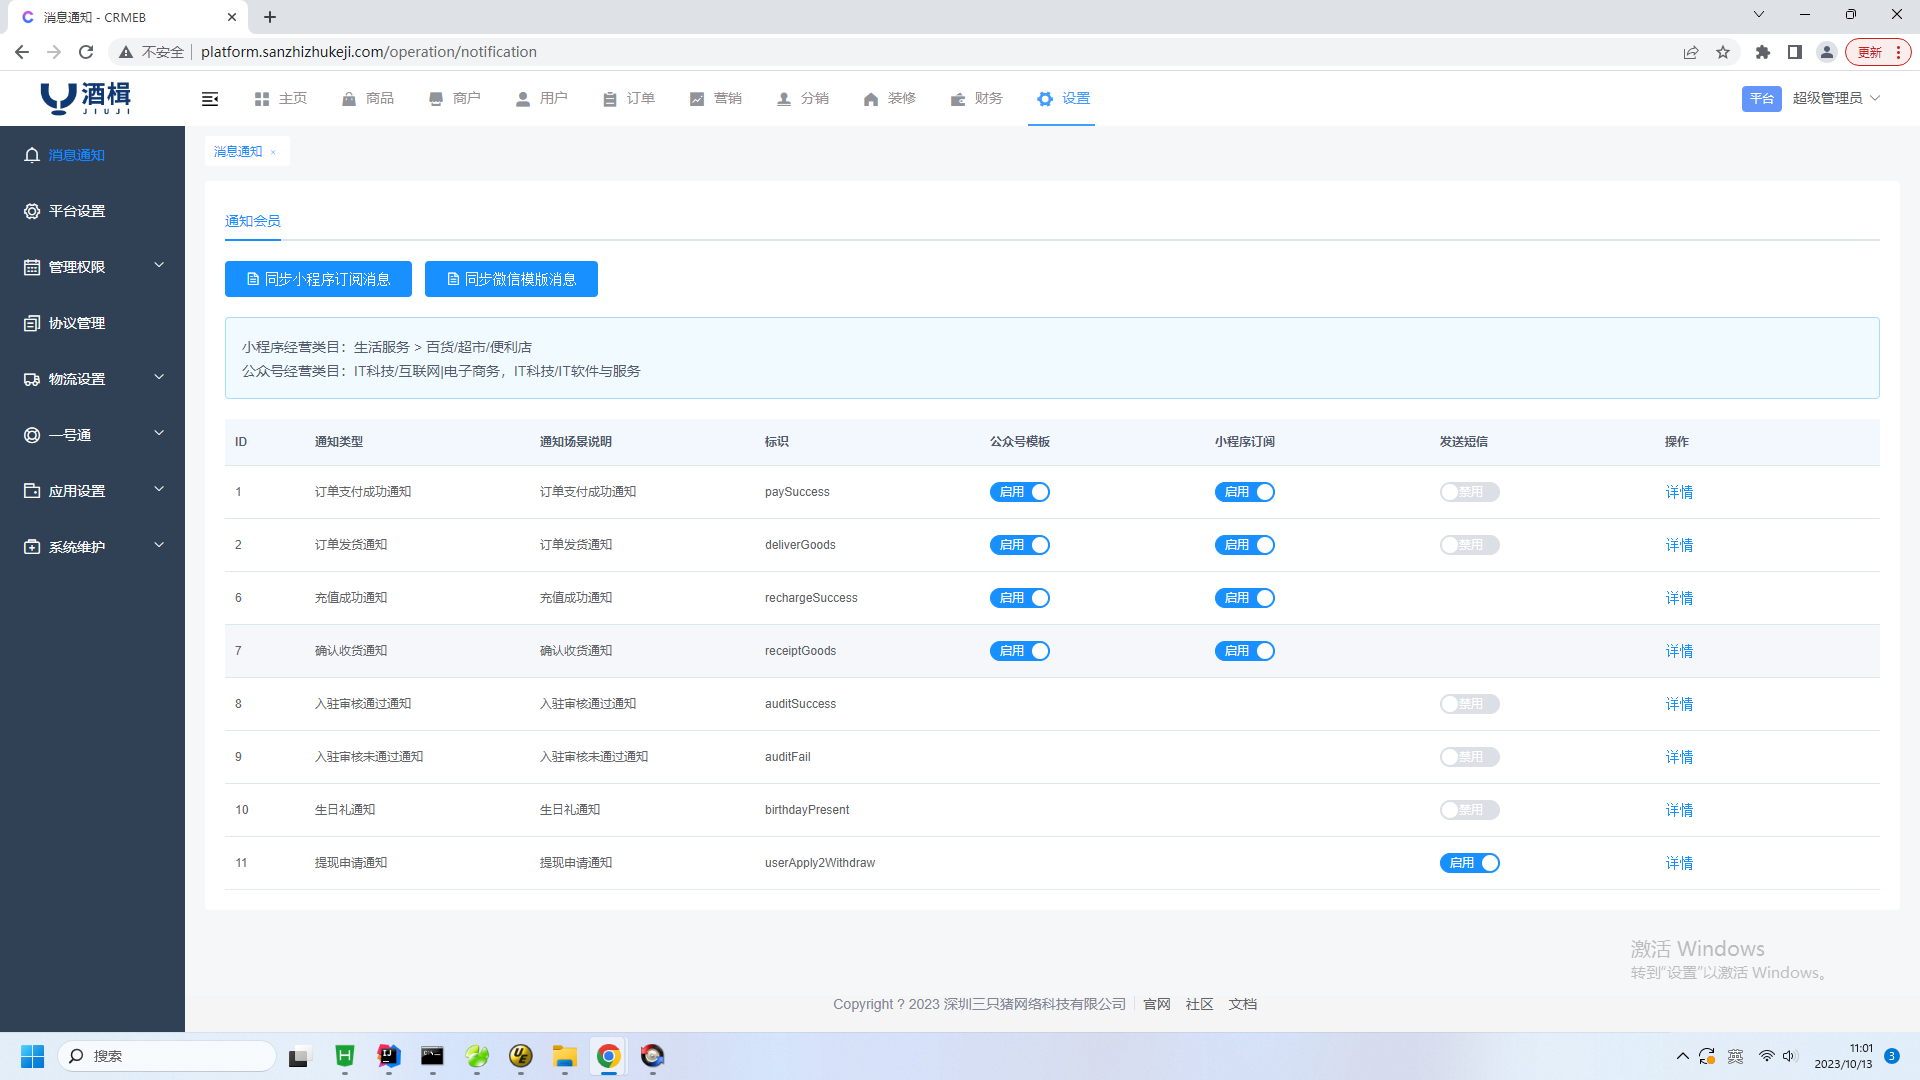Click the sidebar collapse menu icon

pyautogui.click(x=210, y=98)
